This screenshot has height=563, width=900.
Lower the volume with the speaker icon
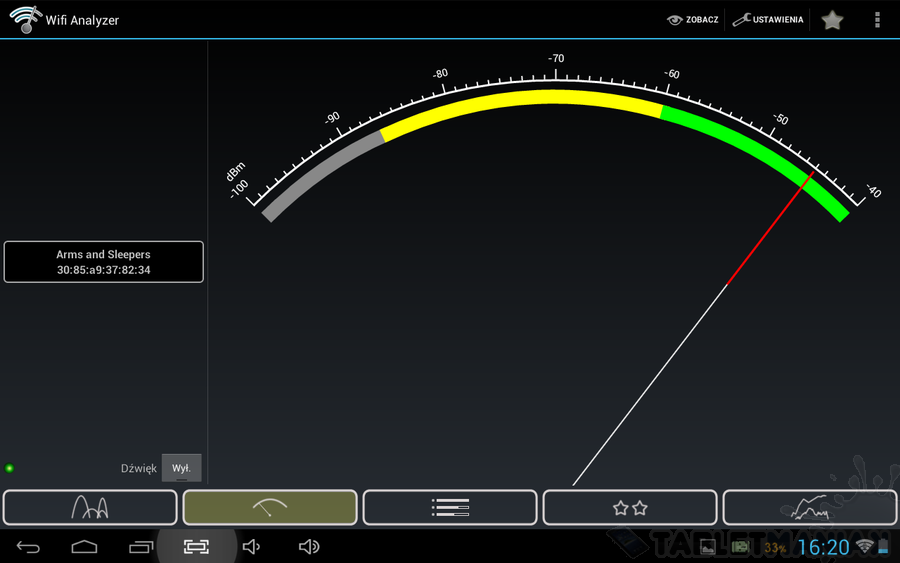[x=251, y=547]
